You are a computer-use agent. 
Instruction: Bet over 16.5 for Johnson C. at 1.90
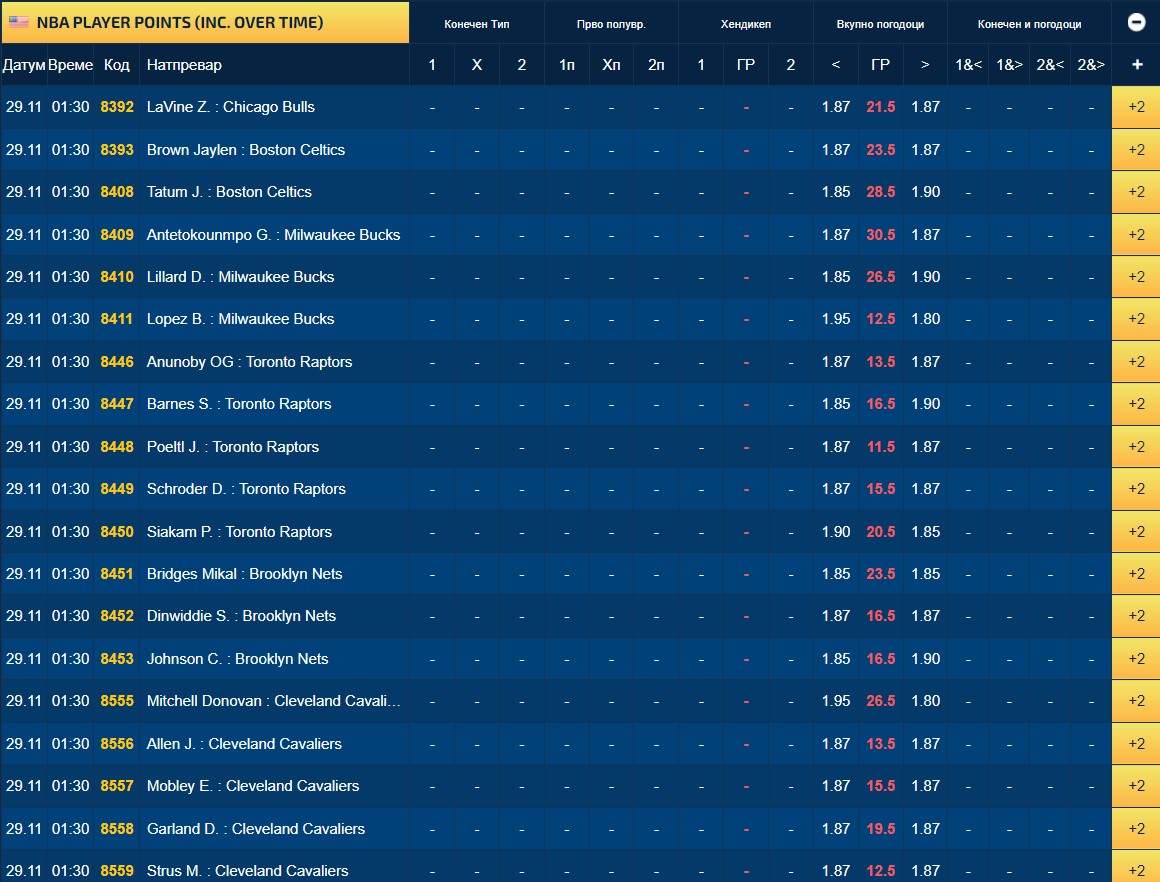pos(925,659)
